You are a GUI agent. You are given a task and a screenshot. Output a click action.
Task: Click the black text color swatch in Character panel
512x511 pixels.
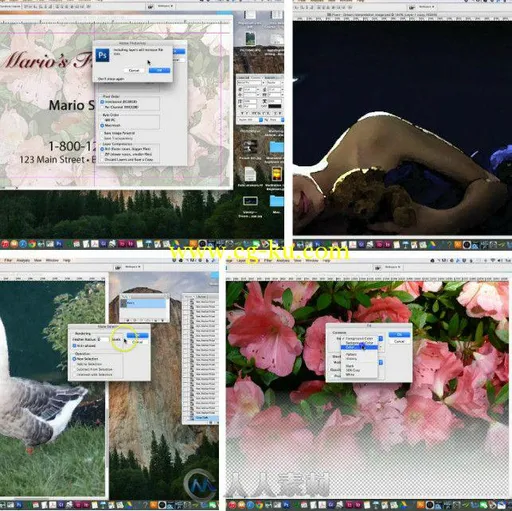[275, 106]
